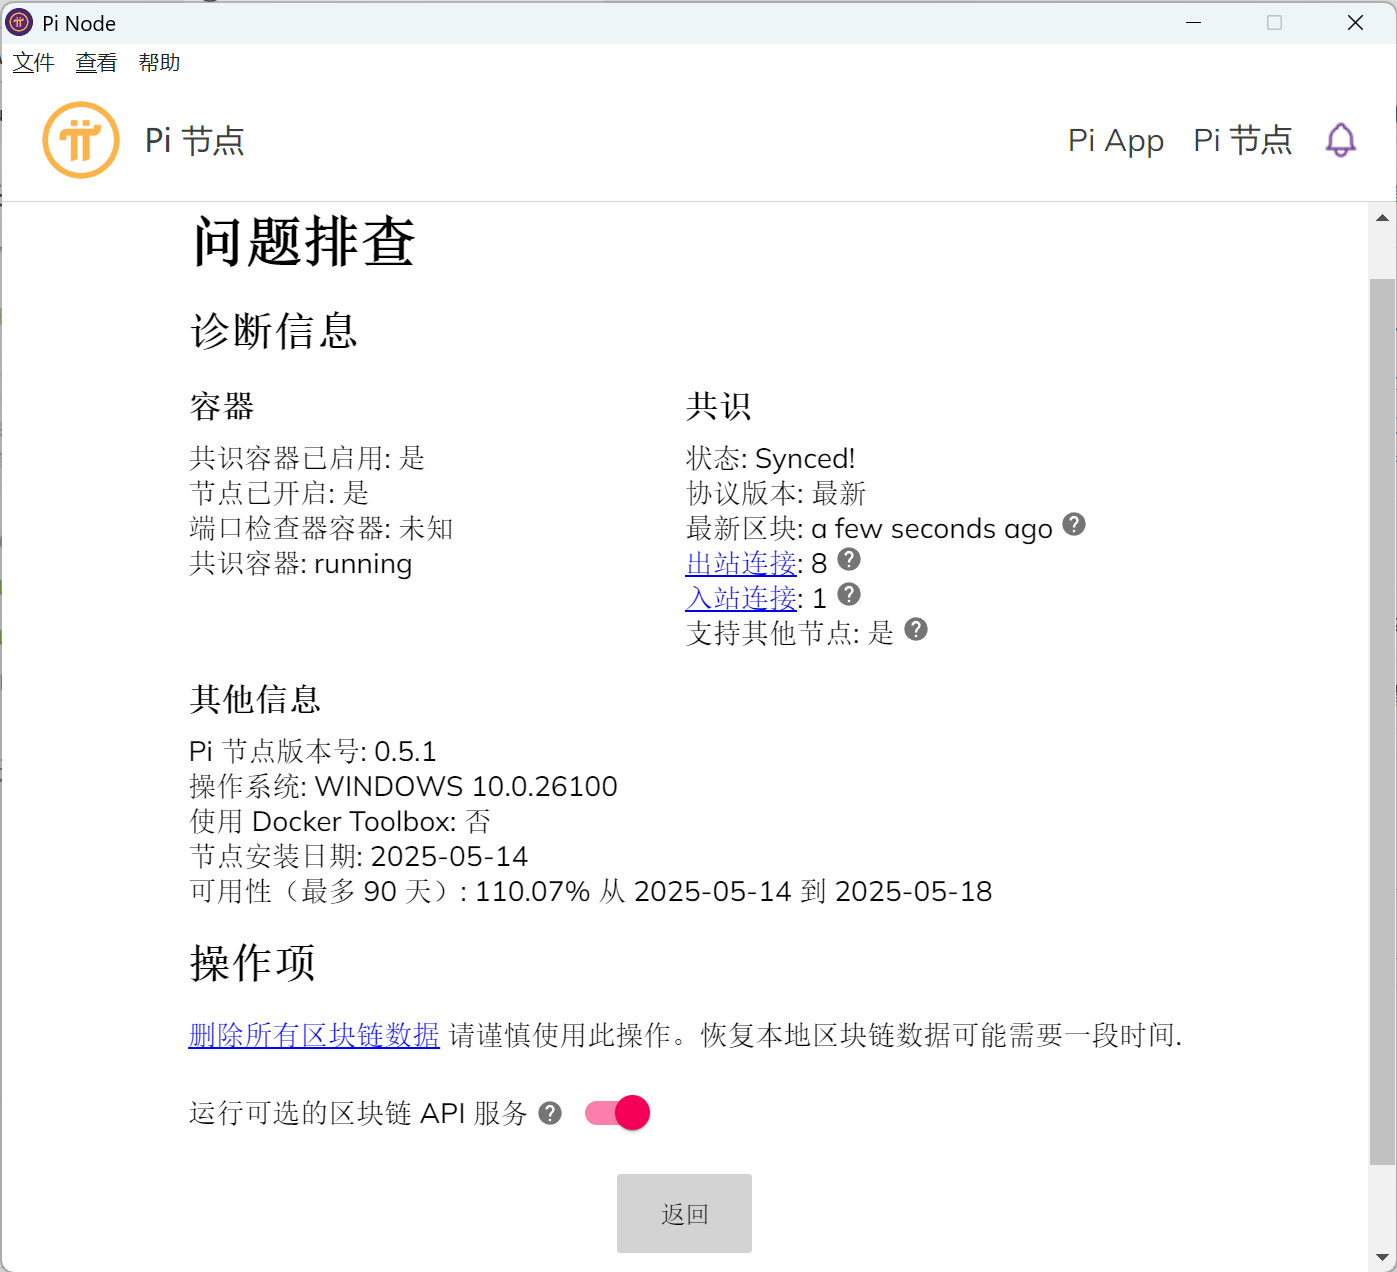
Task: Open the 入站连接 link
Action: (x=741, y=599)
